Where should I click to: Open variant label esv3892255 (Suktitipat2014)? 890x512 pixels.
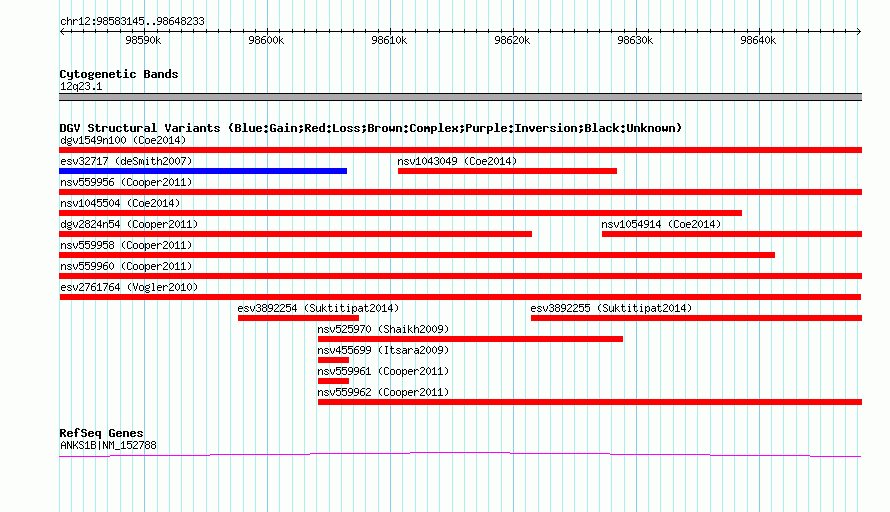(x=611, y=308)
